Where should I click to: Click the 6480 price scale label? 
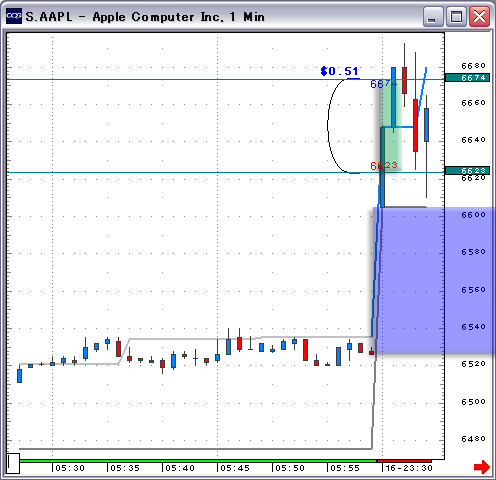coord(473,439)
